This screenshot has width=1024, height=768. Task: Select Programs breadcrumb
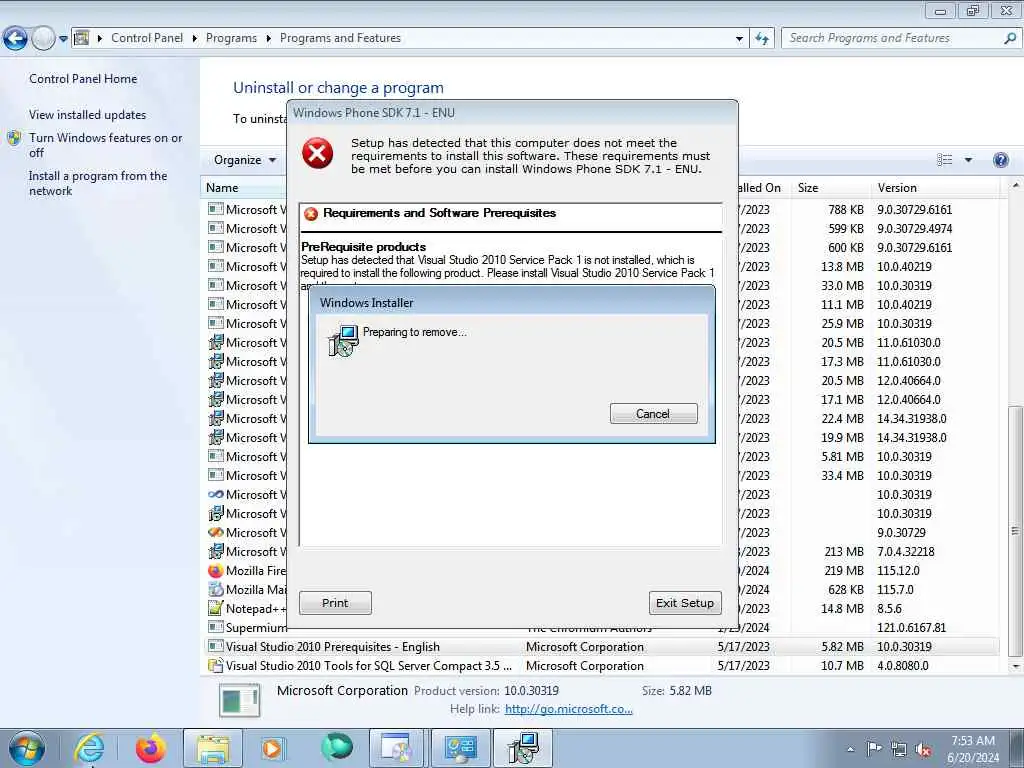(231, 38)
